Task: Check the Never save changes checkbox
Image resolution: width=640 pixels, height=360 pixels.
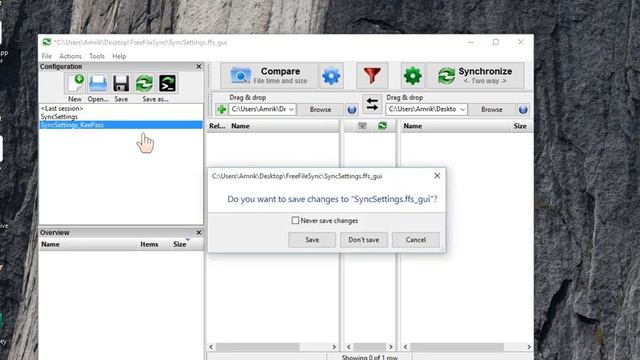Action: [x=295, y=220]
